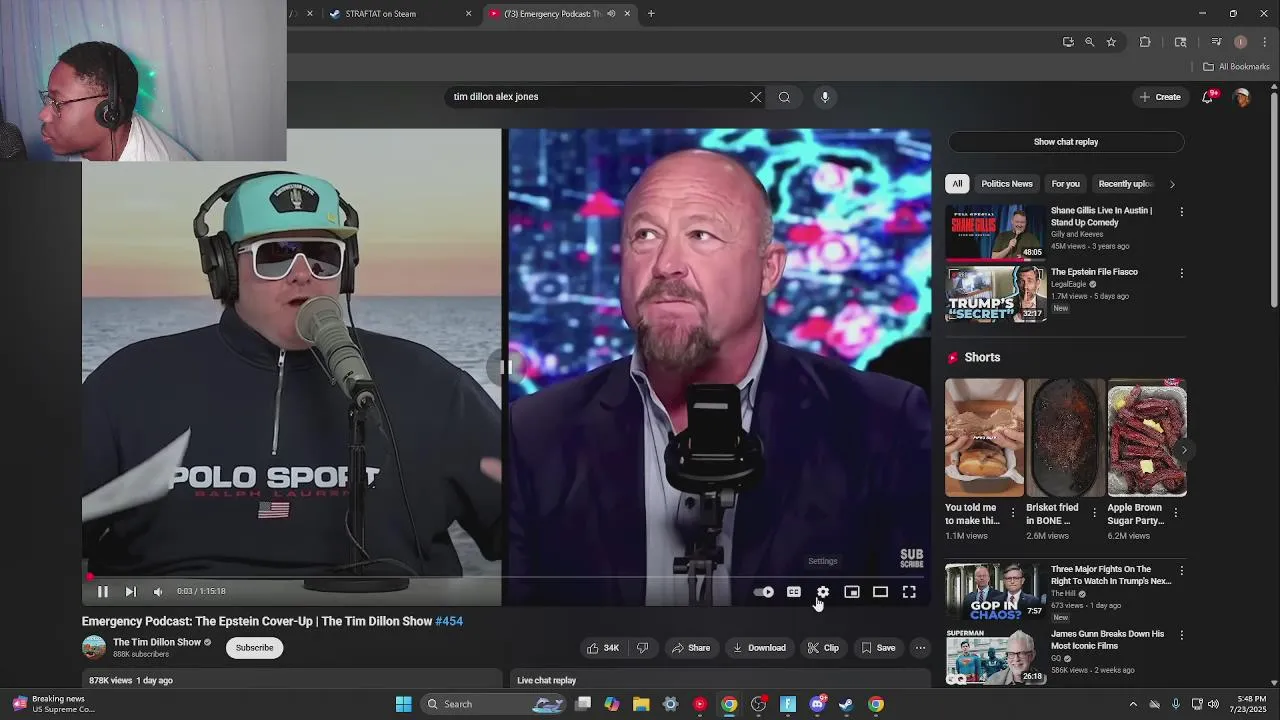This screenshot has width=1280, height=720.
Task: Open options for James Gunn video
Action: (1181, 636)
